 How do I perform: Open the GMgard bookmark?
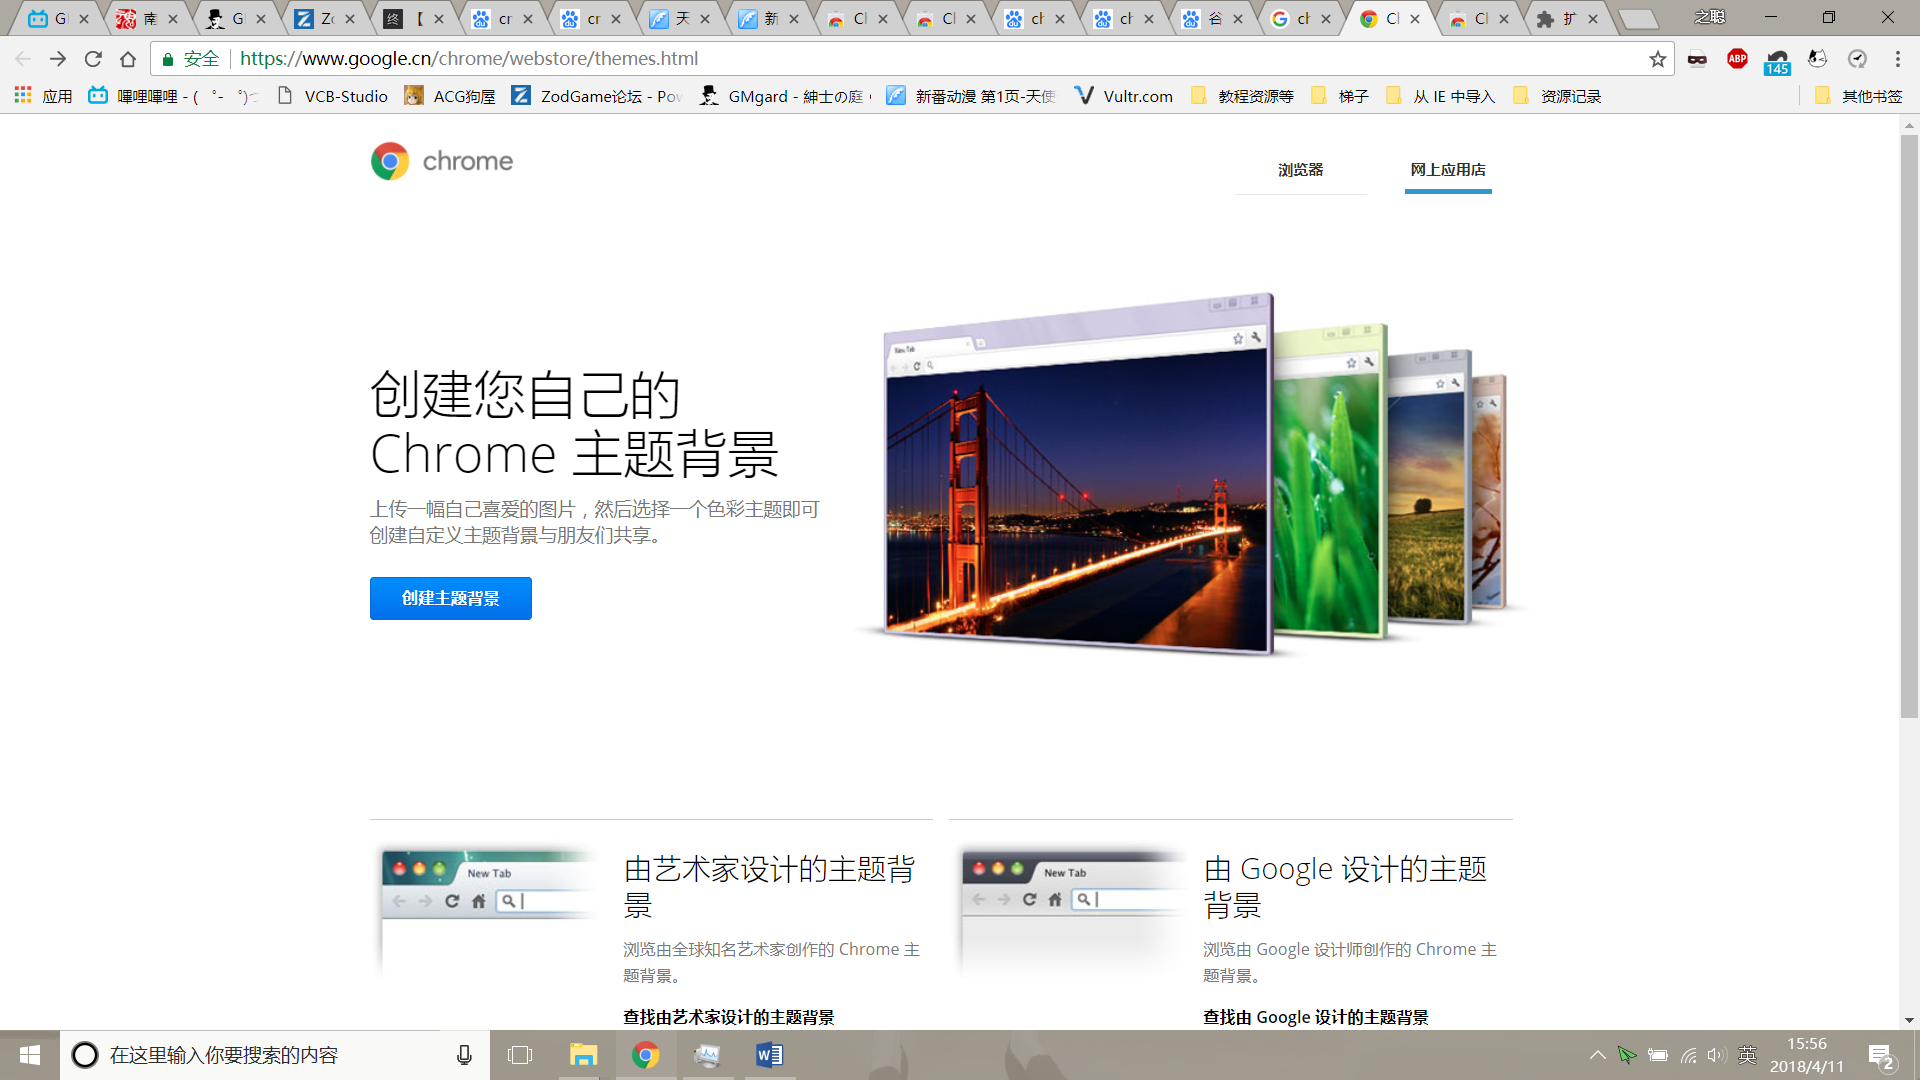tap(785, 96)
